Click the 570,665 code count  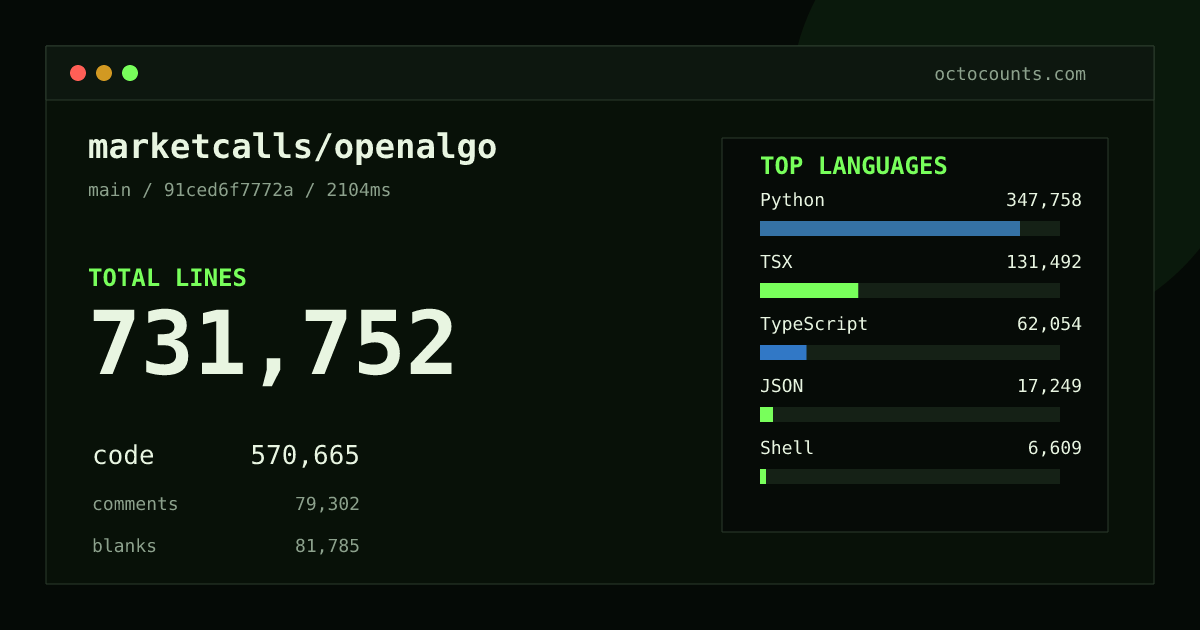click(x=305, y=456)
